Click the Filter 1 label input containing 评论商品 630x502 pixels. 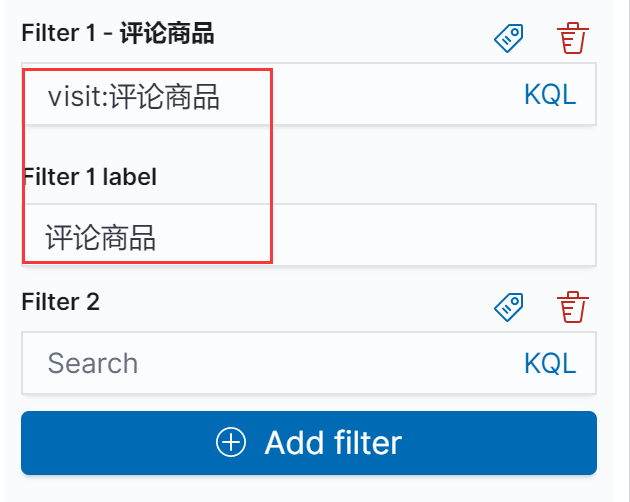(309, 235)
